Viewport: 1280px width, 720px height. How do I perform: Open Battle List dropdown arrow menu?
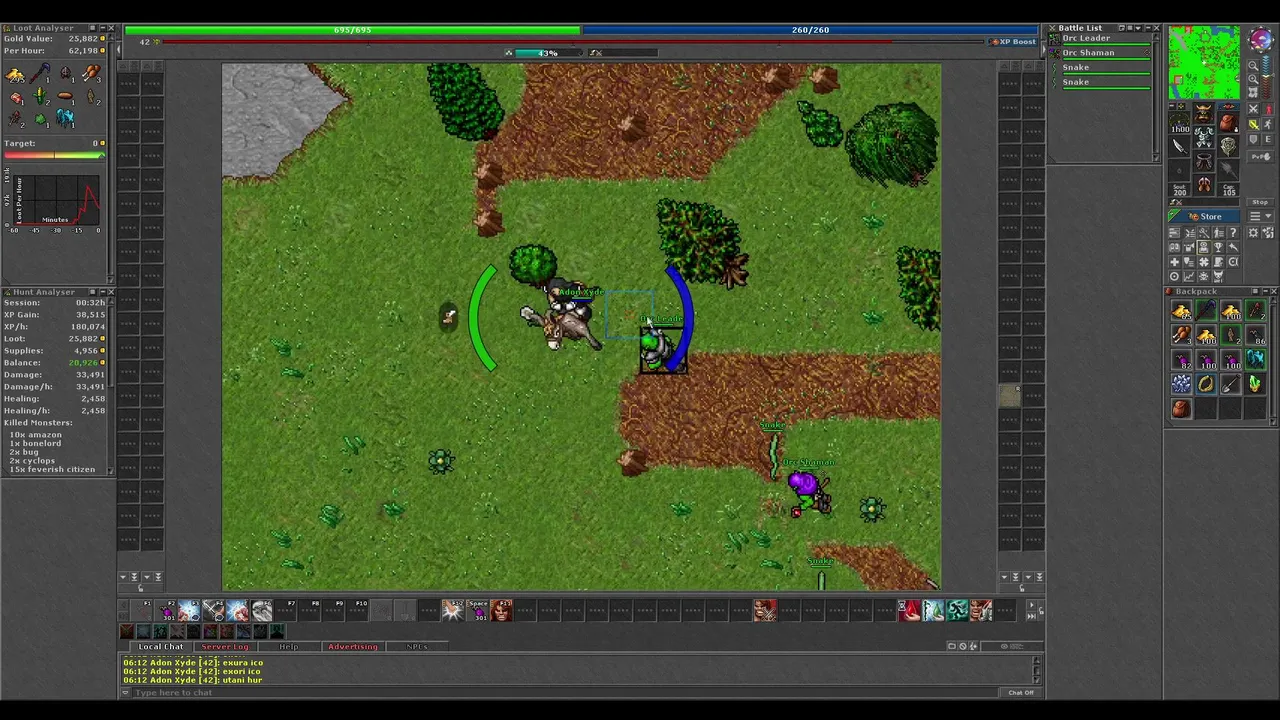(1138, 28)
